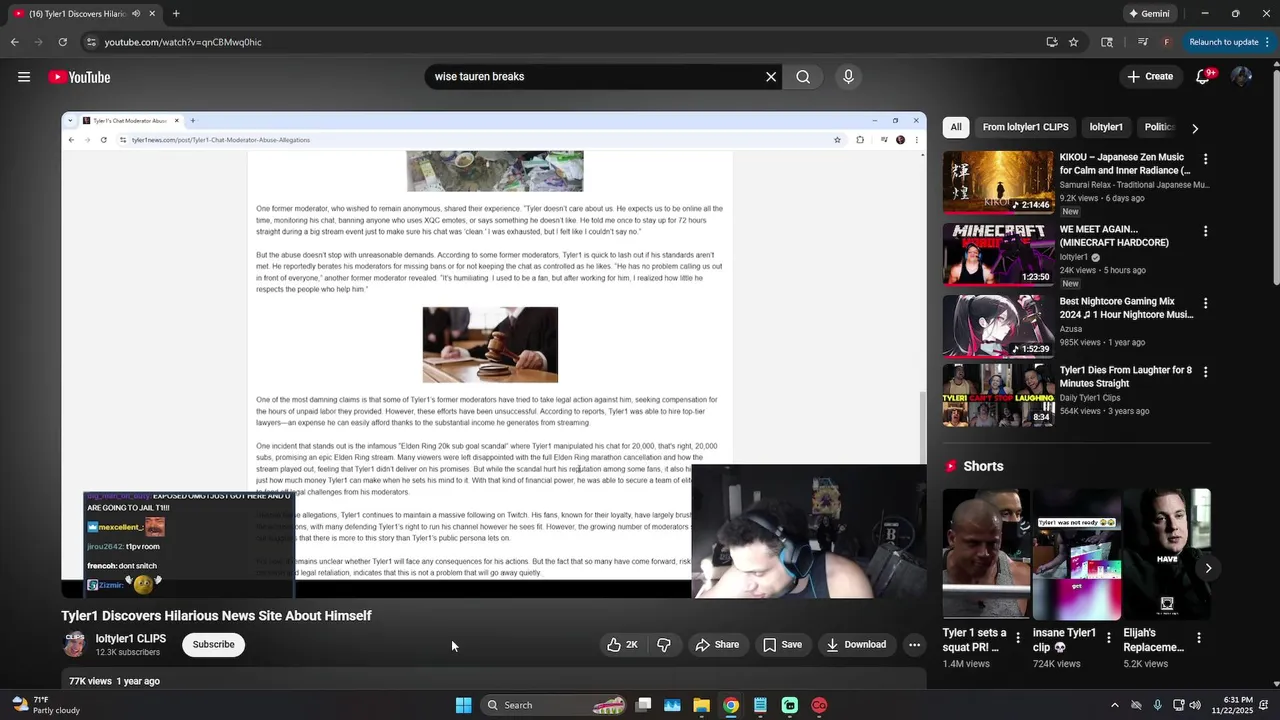1280x720 pixels.
Task: Open options for KIKOU Japanese Zen Music
Action: coord(1205,159)
